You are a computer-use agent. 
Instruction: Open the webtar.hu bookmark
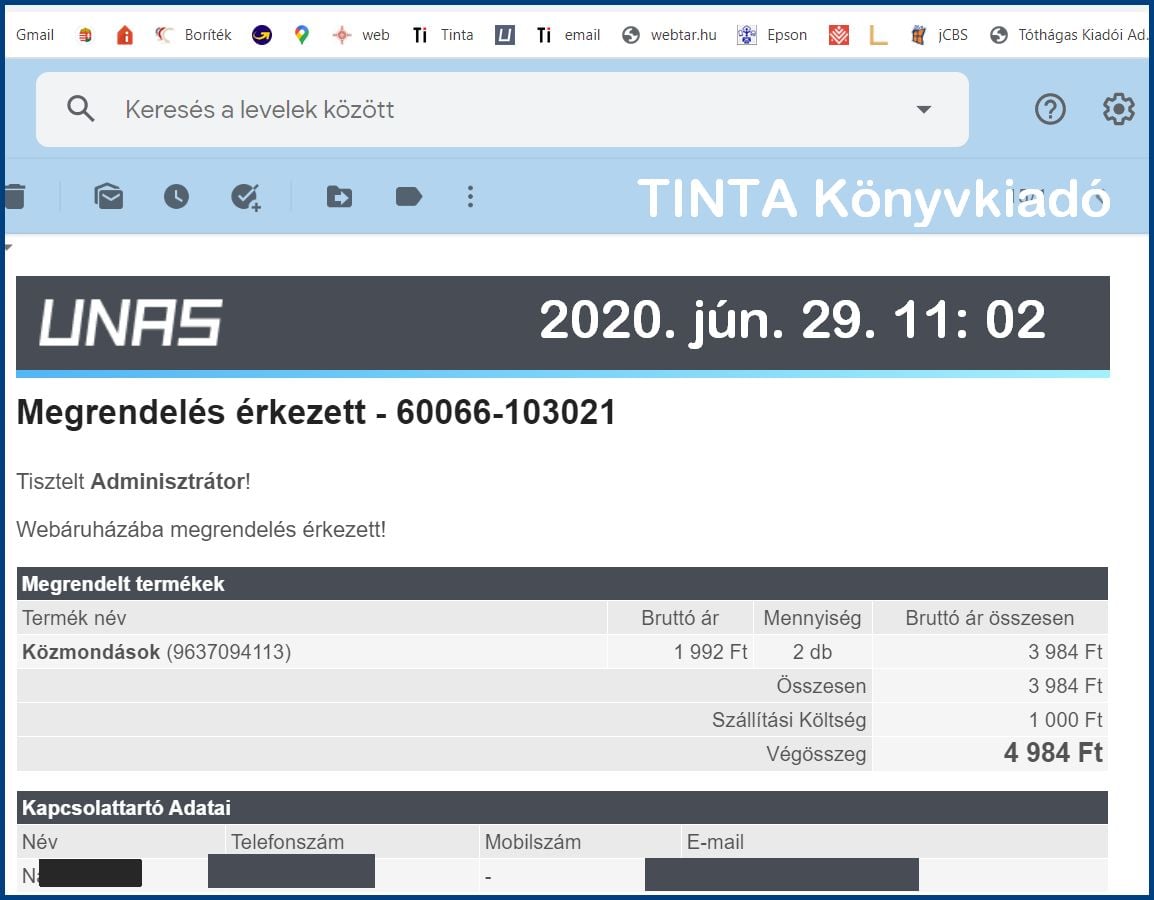pyautogui.click(x=669, y=35)
